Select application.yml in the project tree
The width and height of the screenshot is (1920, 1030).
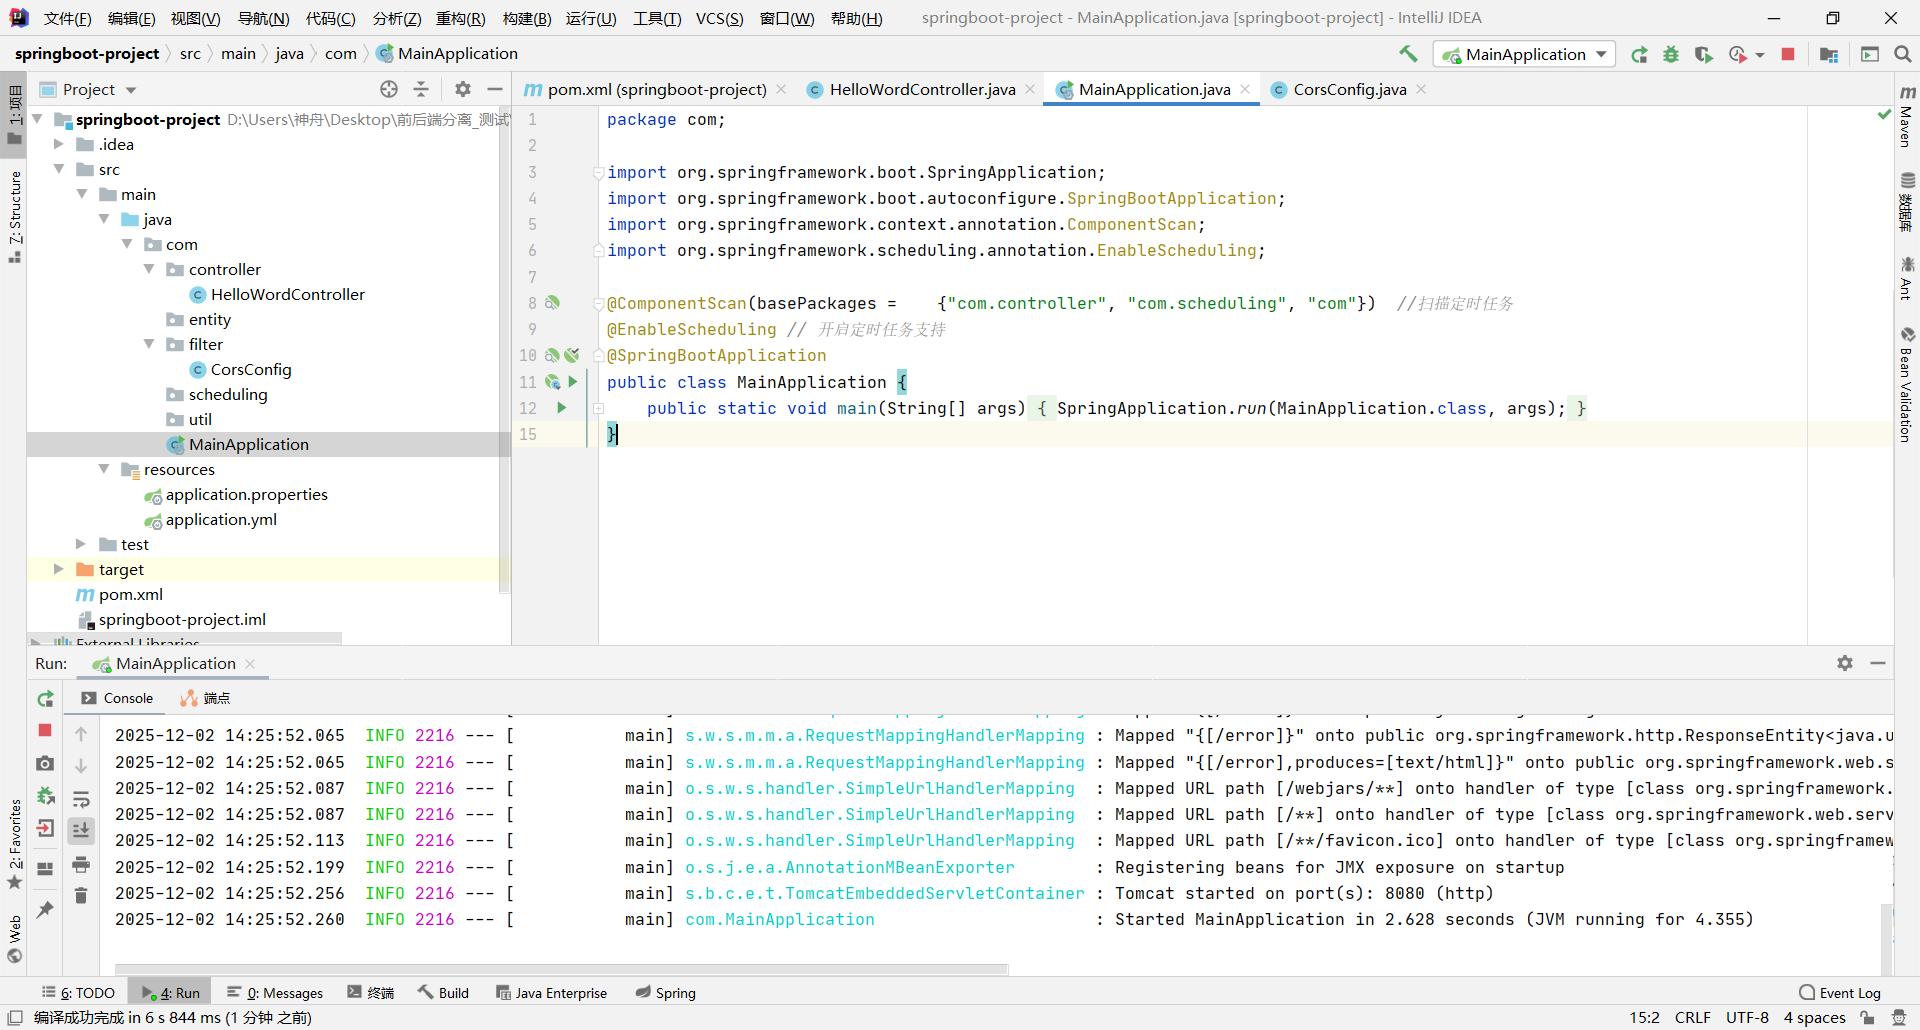tap(221, 519)
